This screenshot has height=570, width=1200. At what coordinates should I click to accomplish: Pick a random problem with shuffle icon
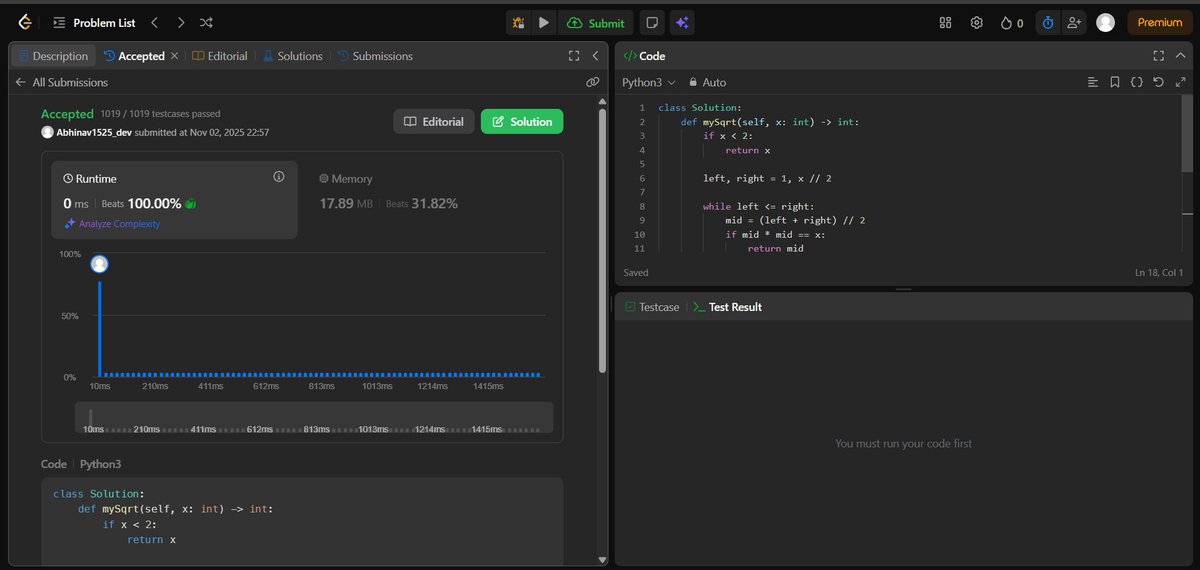tap(206, 22)
